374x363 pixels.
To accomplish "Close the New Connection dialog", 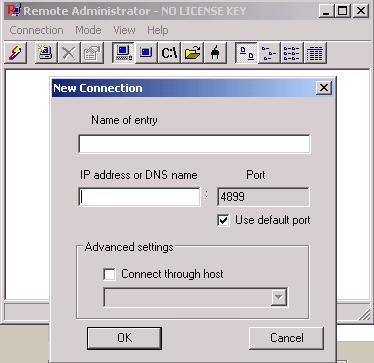I will [324, 88].
